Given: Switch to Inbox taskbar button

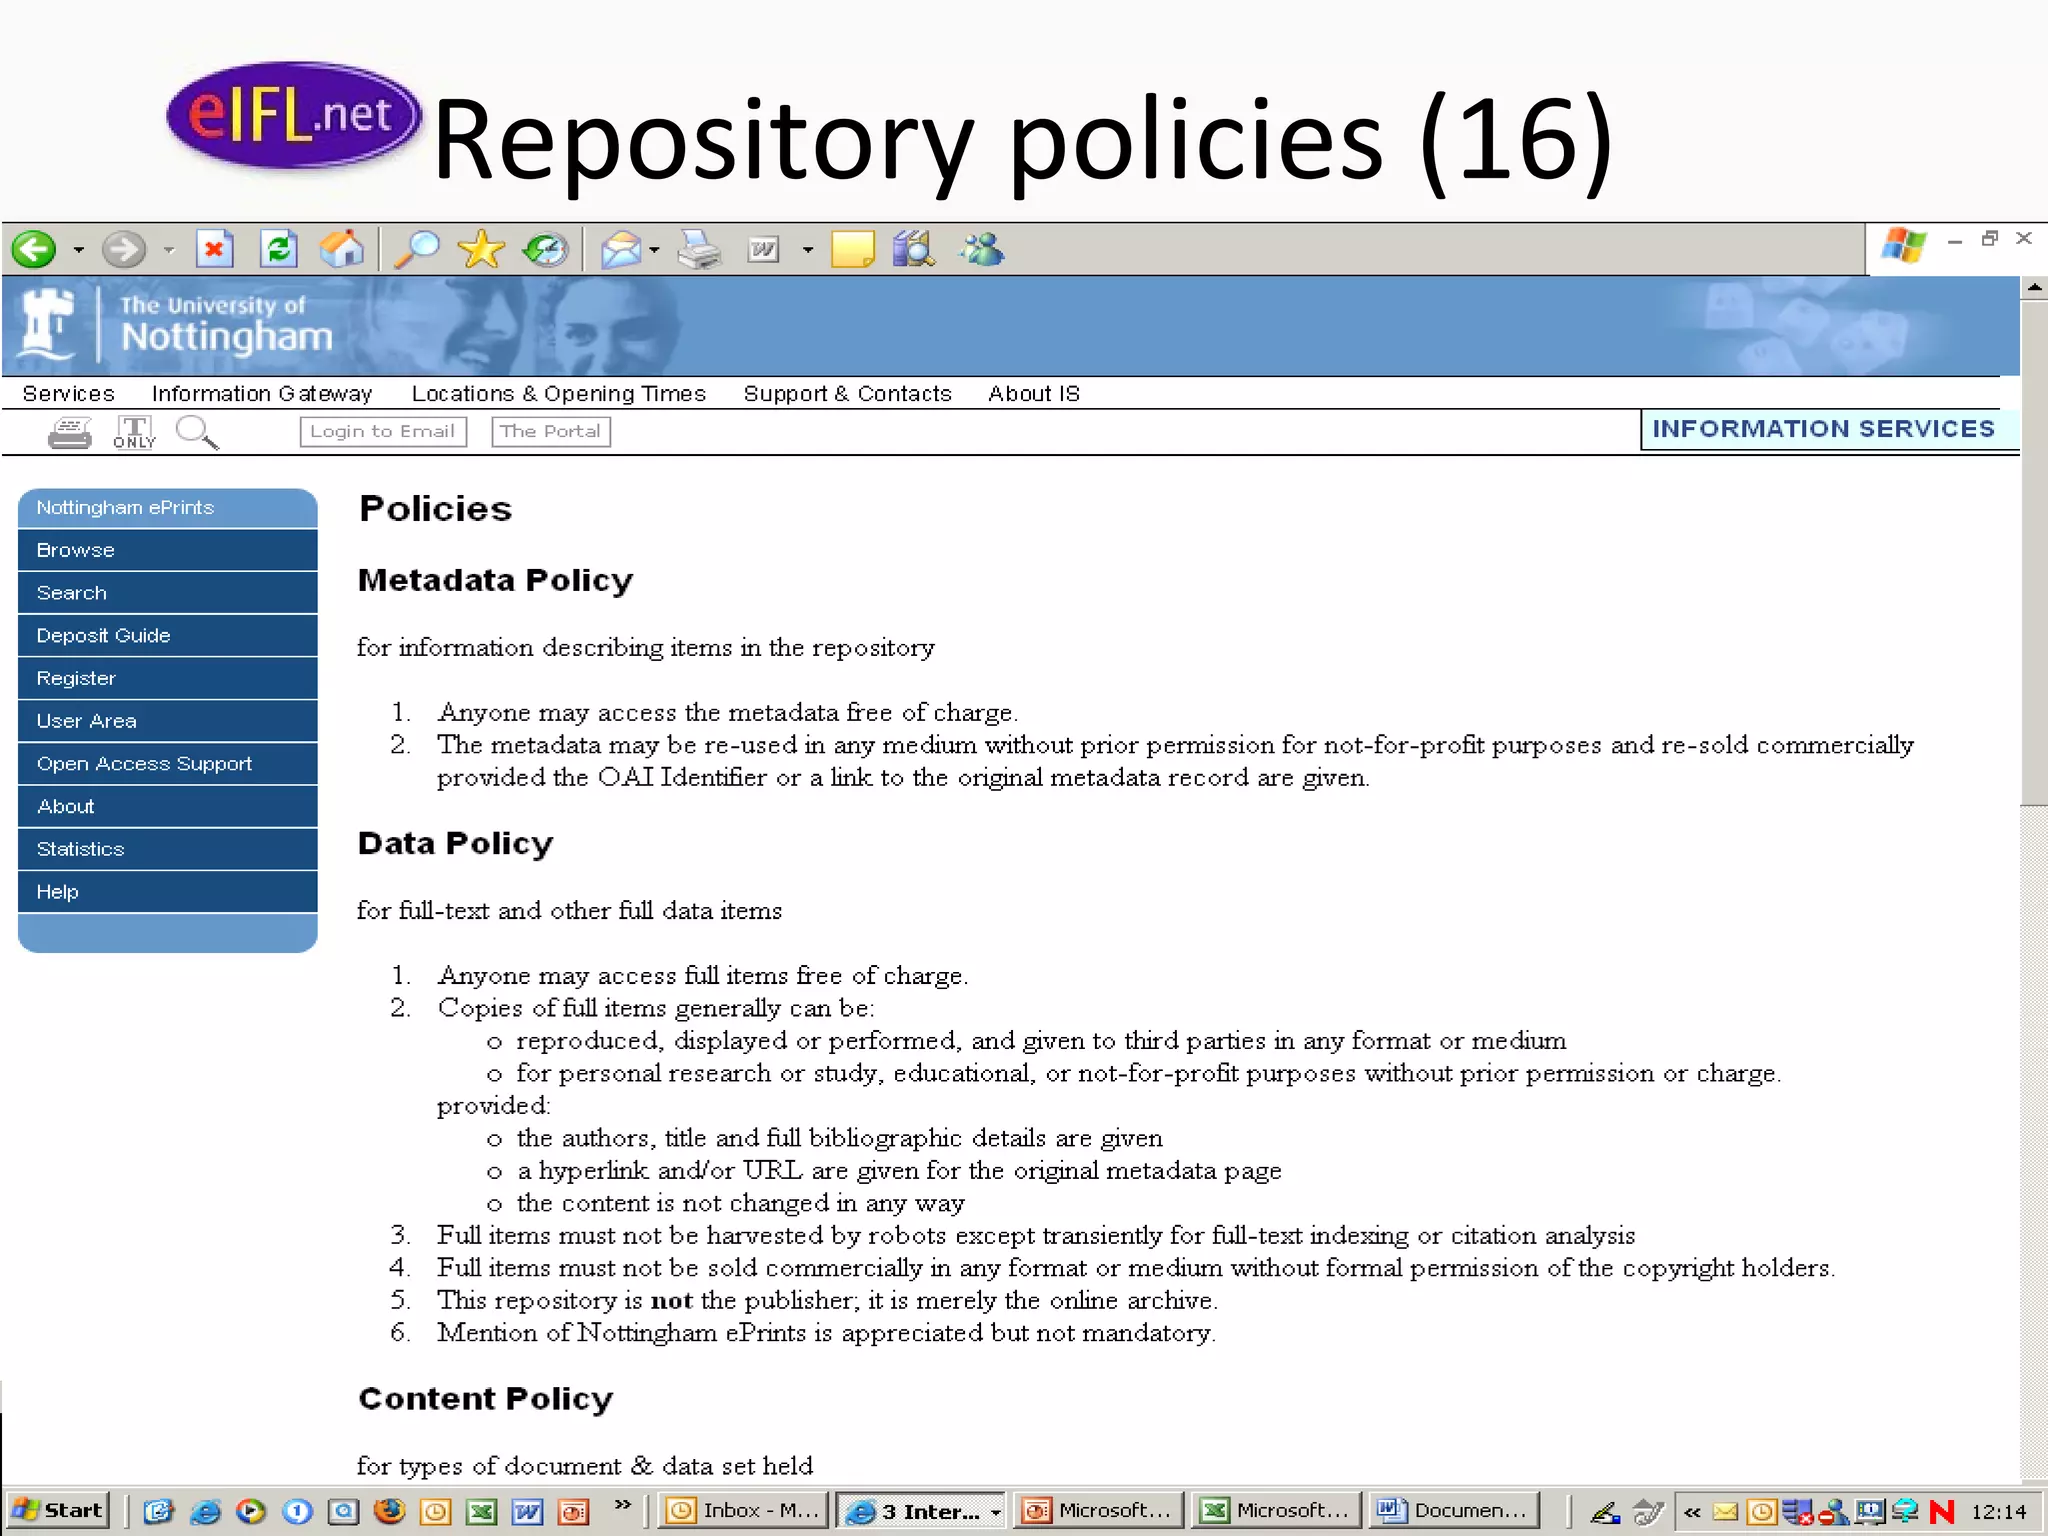Looking at the screenshot, I should click(744, 1511).
